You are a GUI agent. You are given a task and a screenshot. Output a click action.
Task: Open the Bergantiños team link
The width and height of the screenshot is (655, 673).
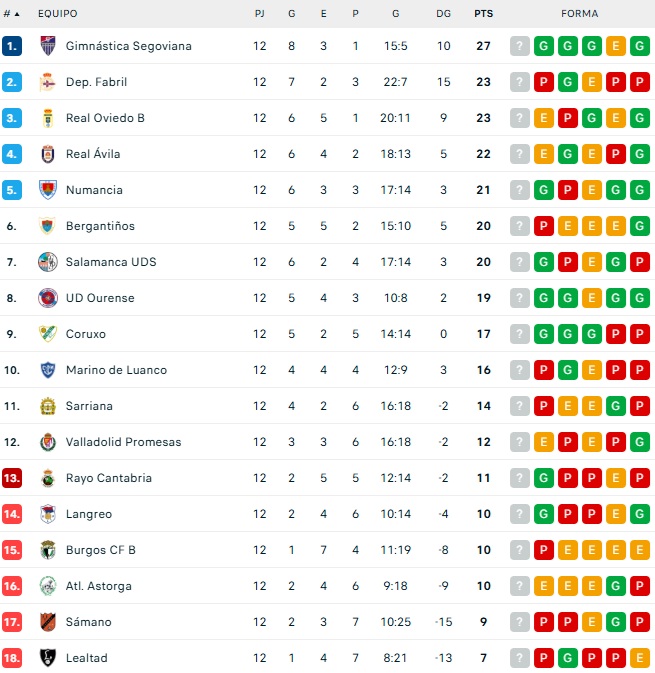100,226
